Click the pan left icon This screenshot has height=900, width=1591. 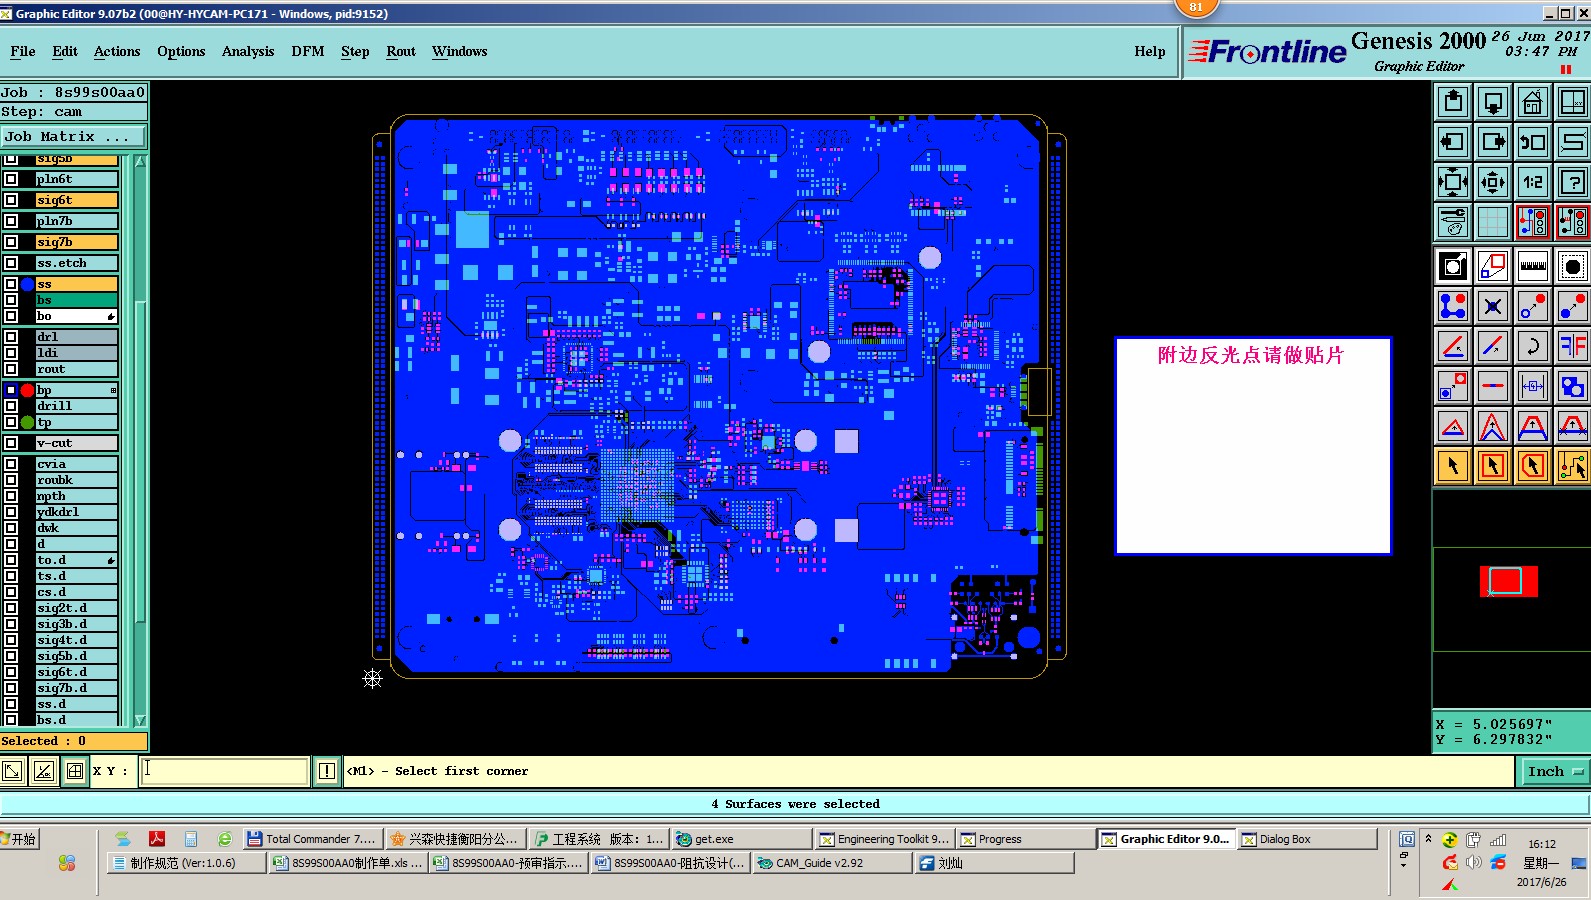point(1453,142)
